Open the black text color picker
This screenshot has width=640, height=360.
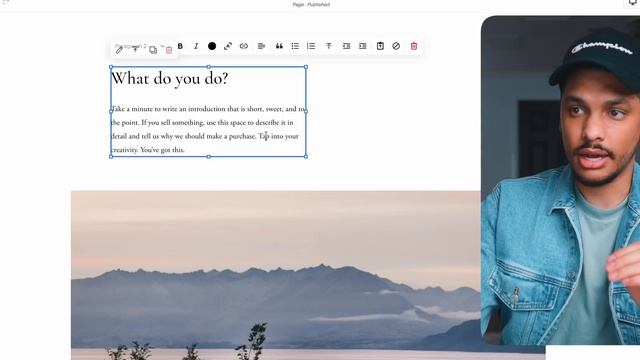point(212,46)
